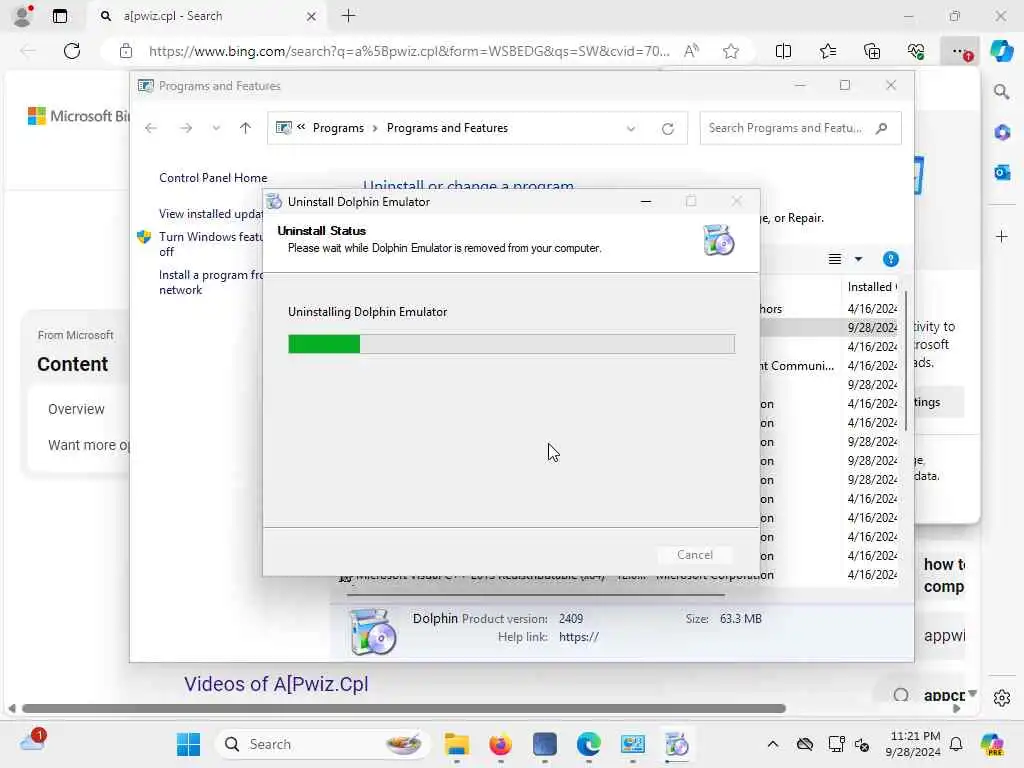Click View installed updates link
Image resolution: width=1024 pixels, height=768 pixels.
(211, 214)
